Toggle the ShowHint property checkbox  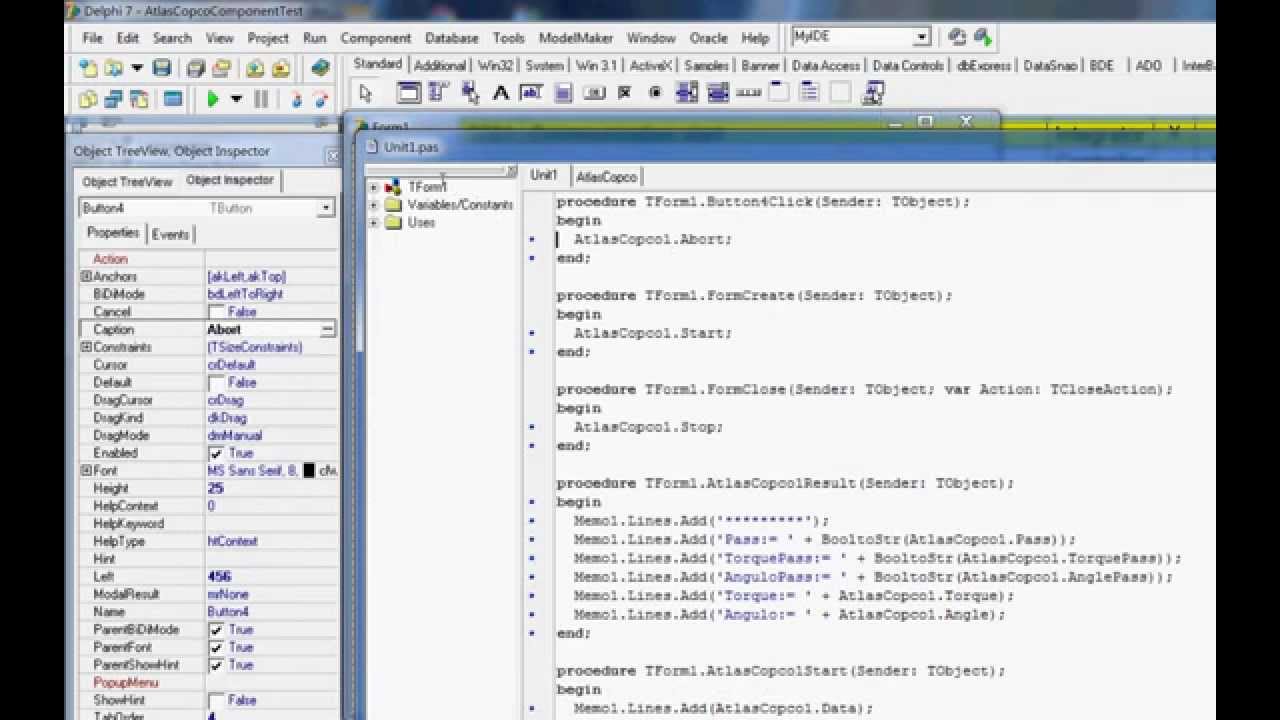[216, 700]
